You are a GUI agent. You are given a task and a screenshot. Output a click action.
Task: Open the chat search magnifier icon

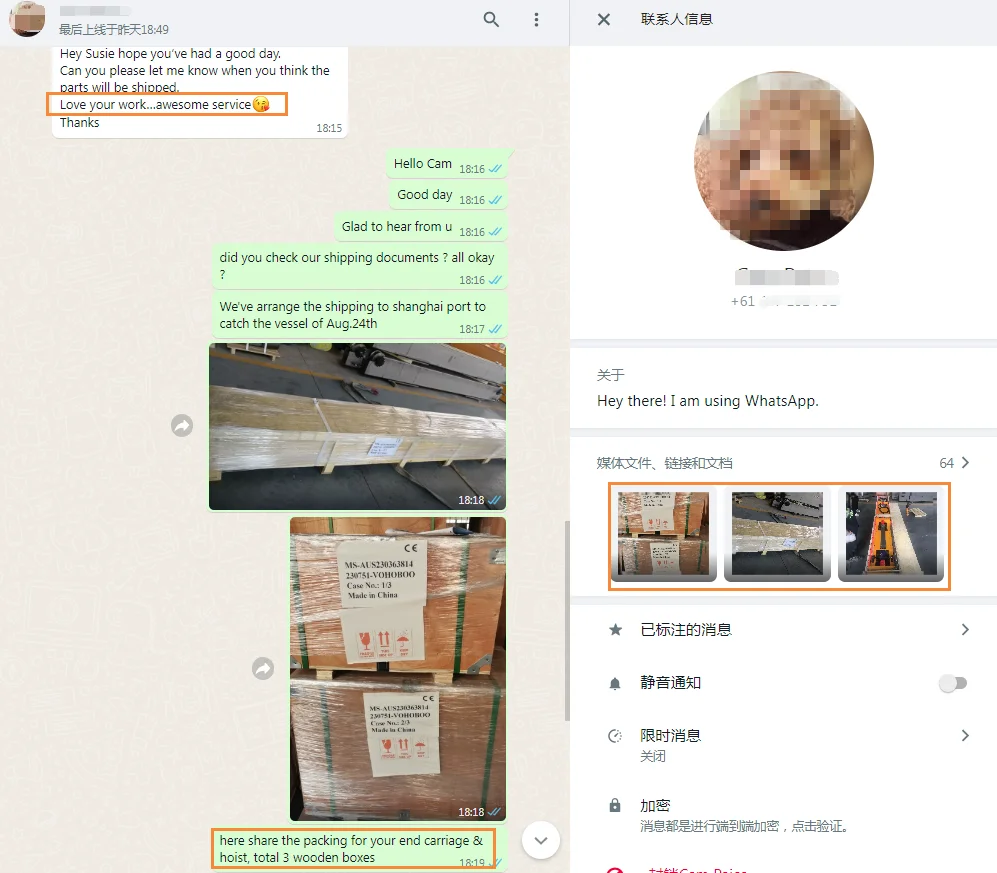pyautogui.click(x=491, y=20)
